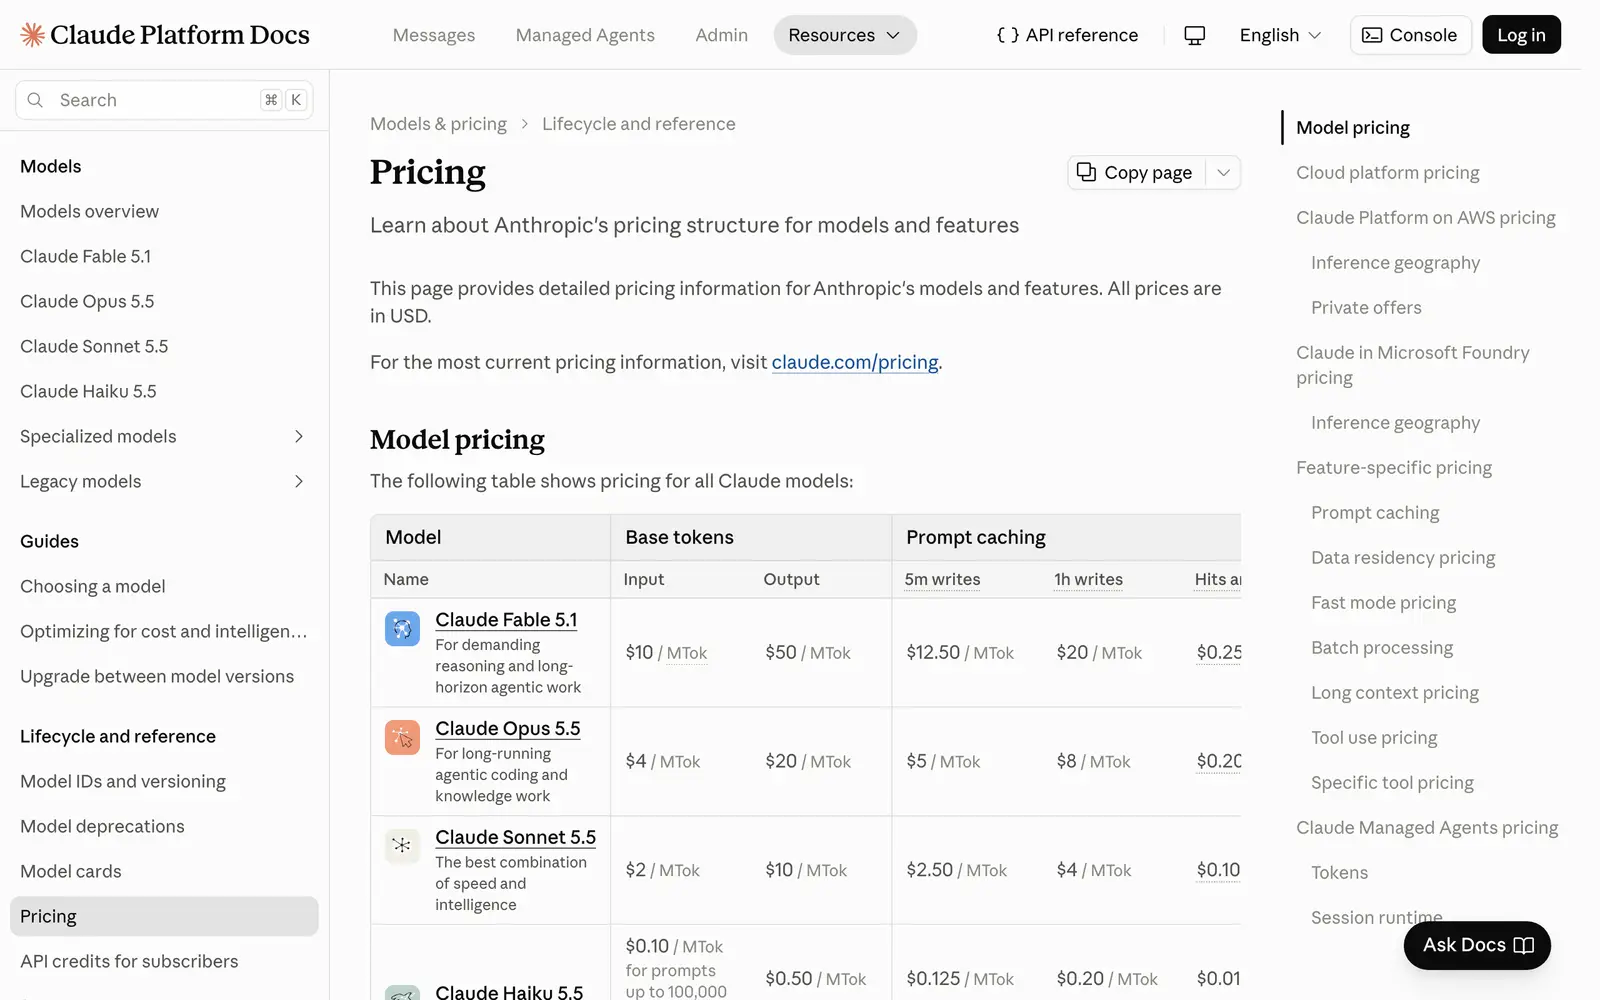
Task: Jump to Model pricing section
Action: (x=1353, y=127)
